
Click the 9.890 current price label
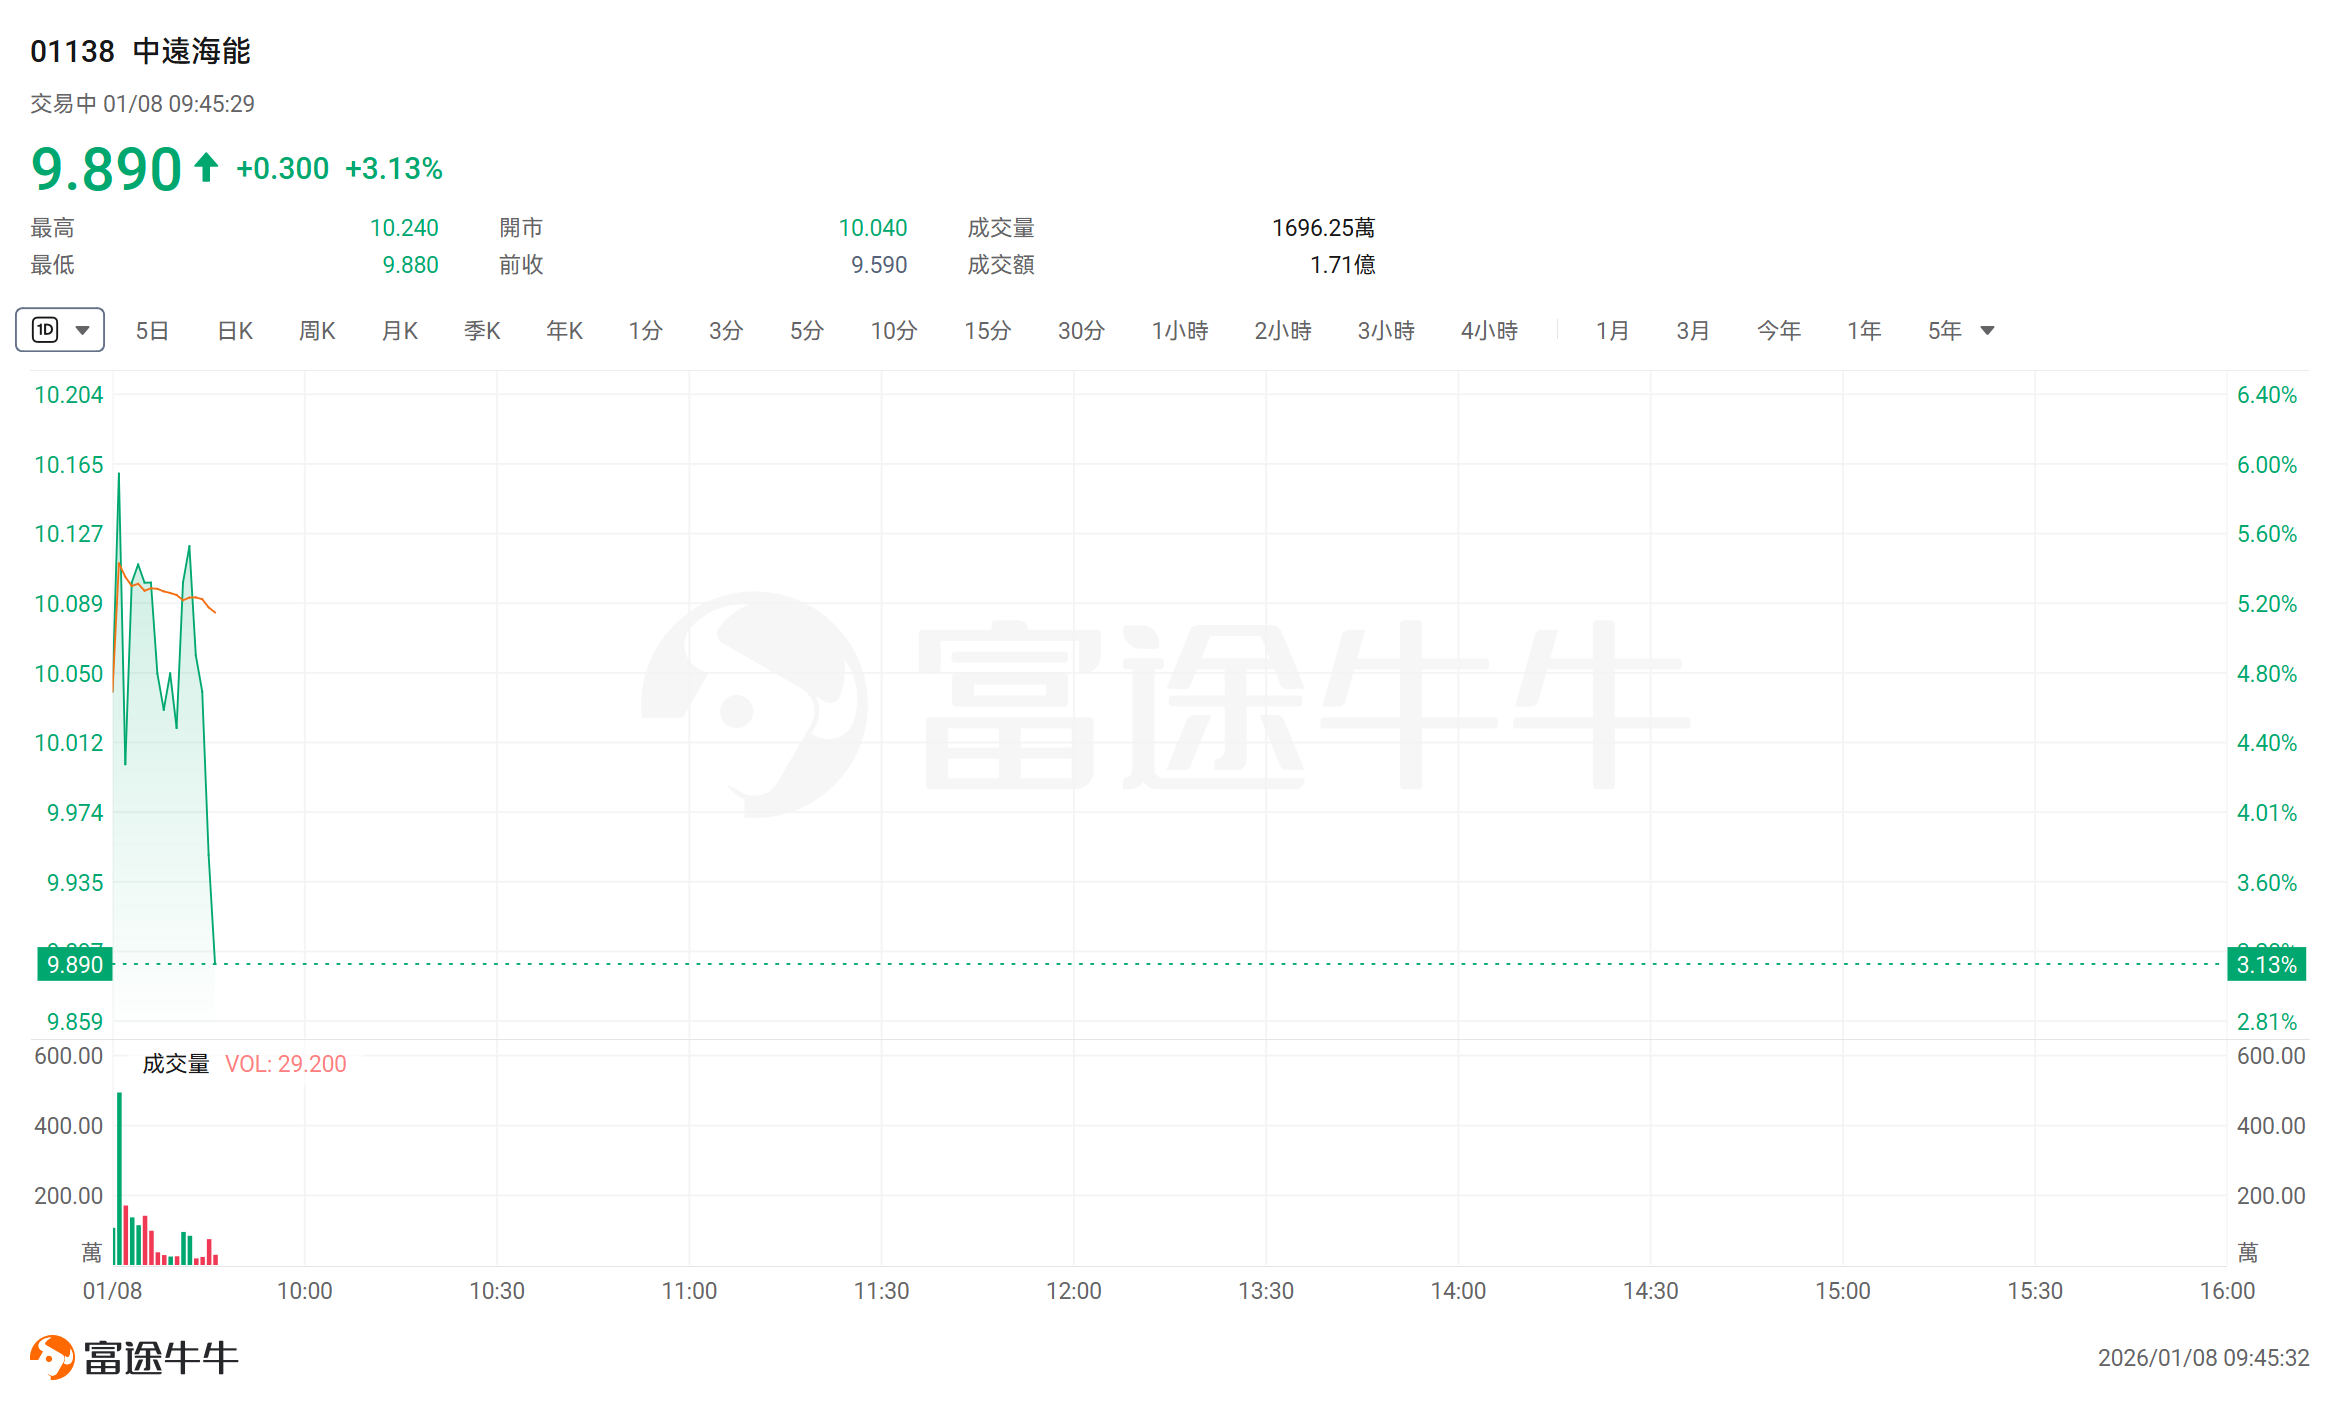coord(75,965)
